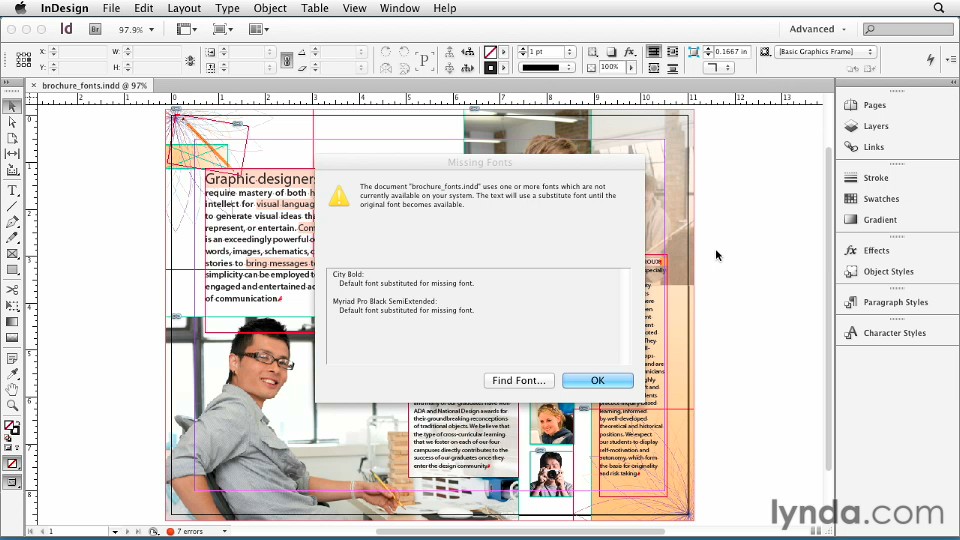The image size is (960, 540).
Task: Toggle the reference point locator grid
Action: [x=24, y=59]
